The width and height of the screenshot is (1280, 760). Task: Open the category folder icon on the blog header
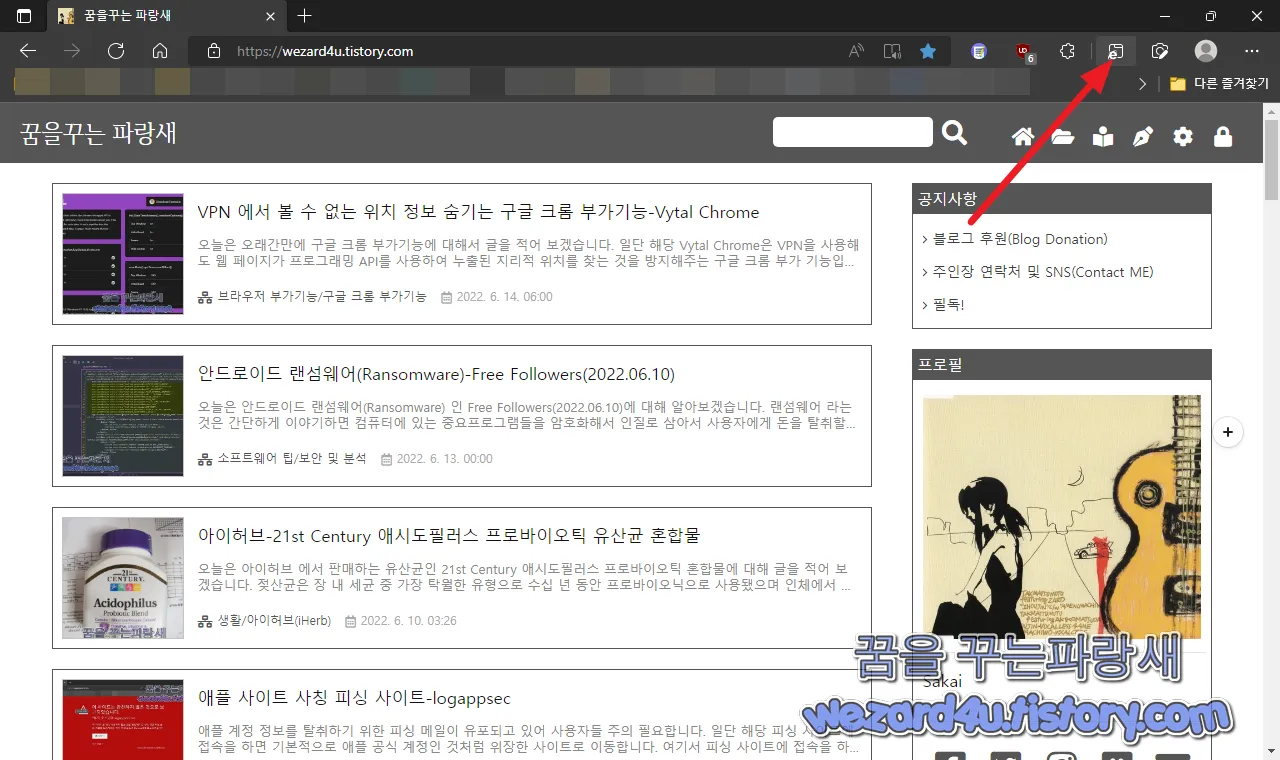(x=1062, y=137)
